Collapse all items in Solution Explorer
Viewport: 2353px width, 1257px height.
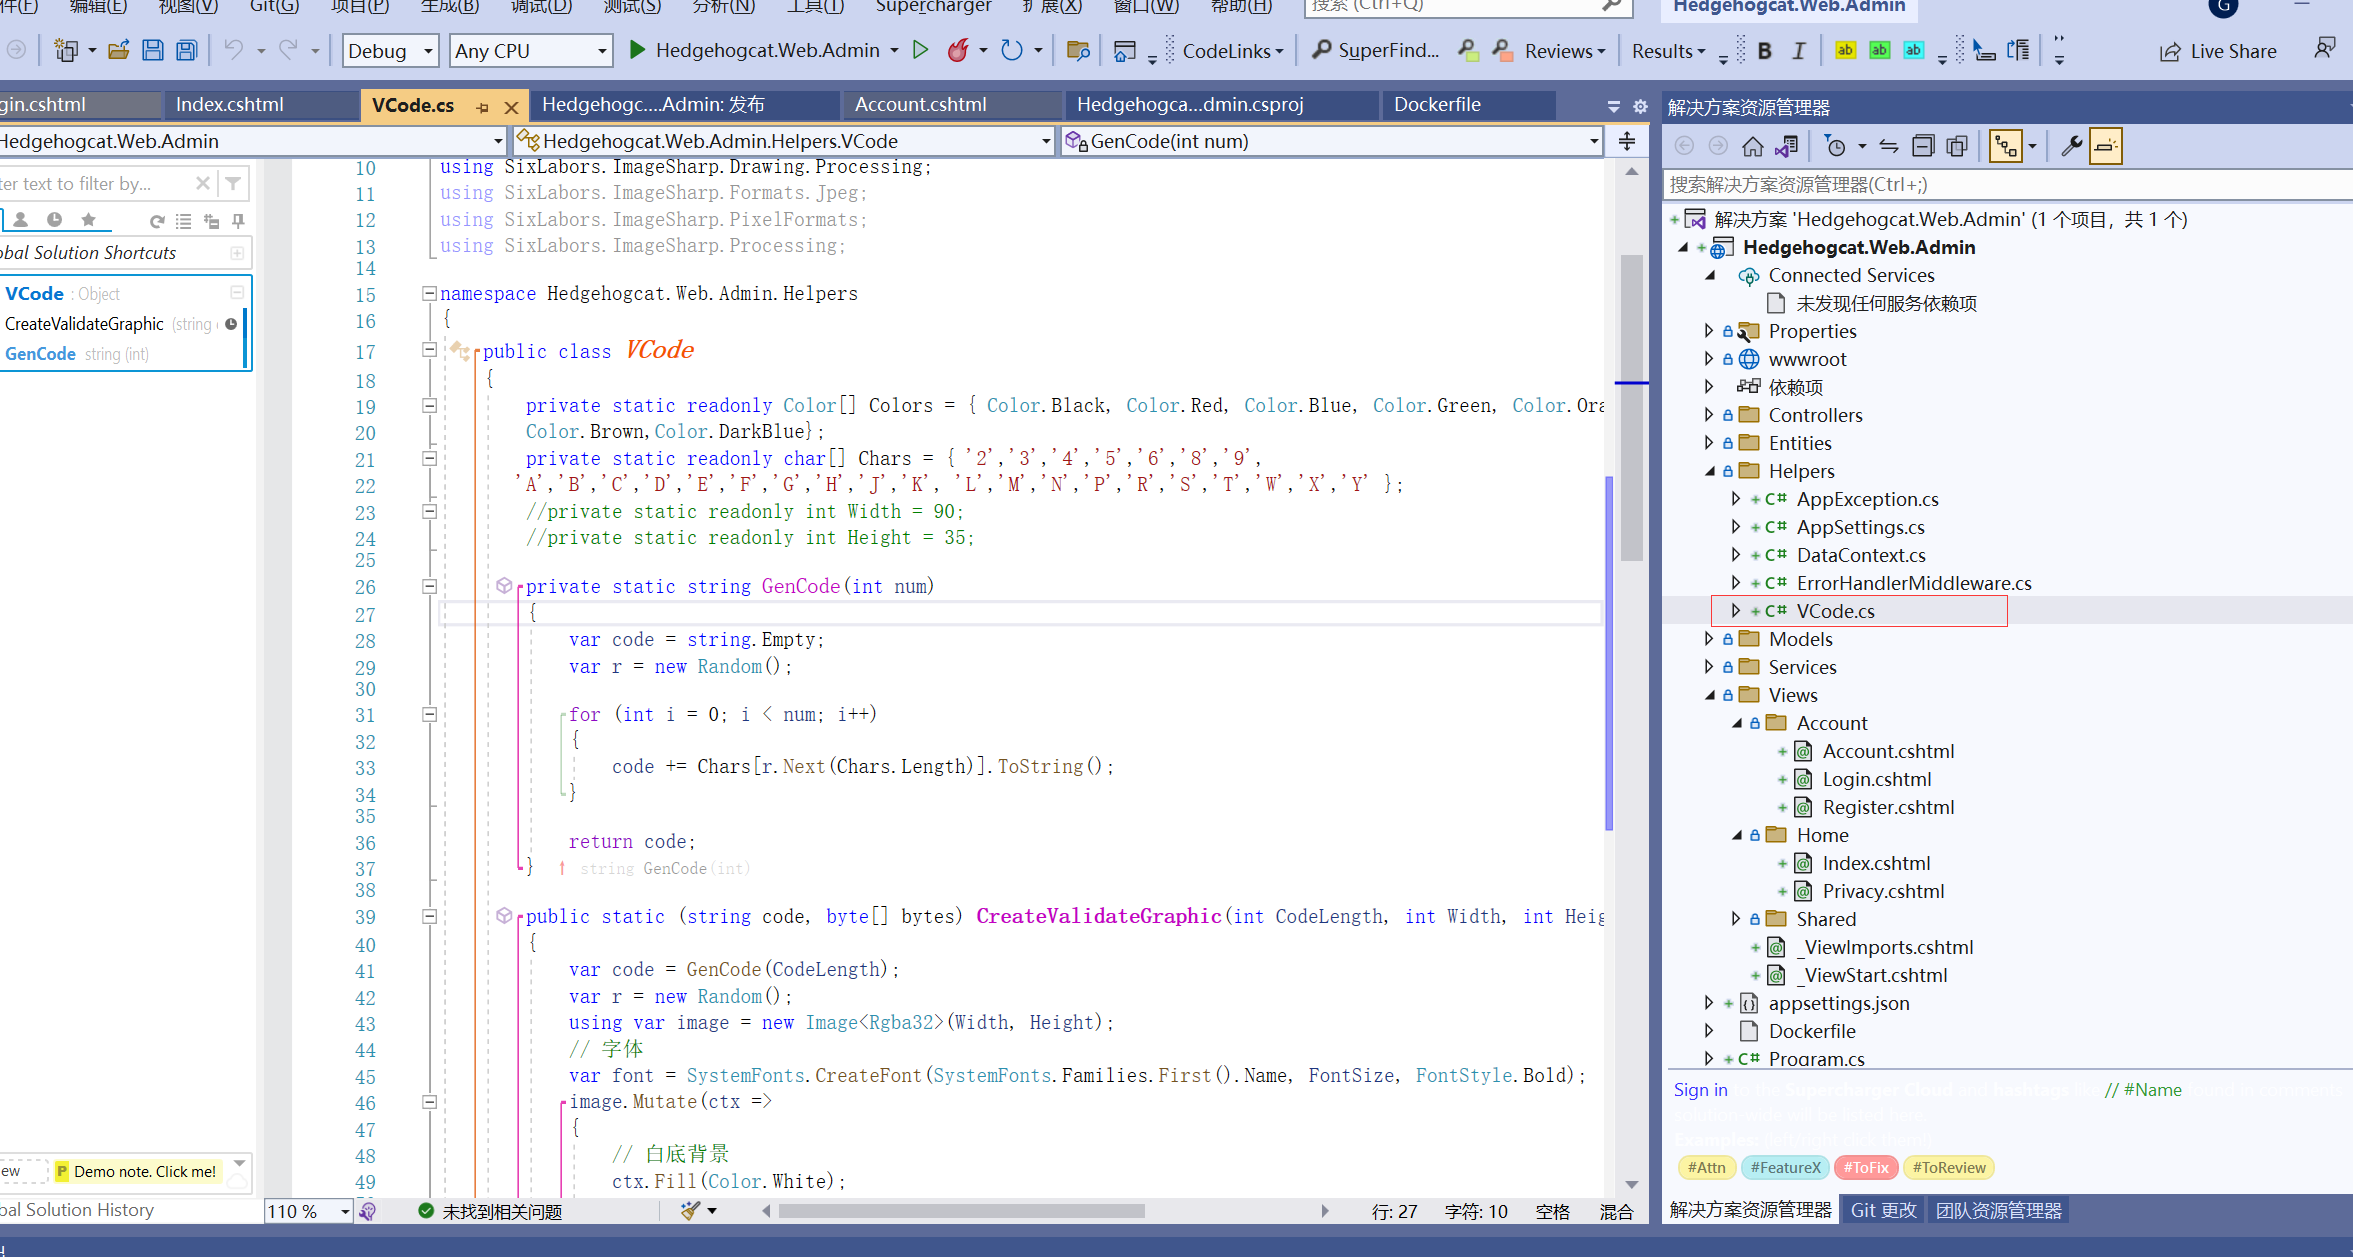tap(1922, 147)
